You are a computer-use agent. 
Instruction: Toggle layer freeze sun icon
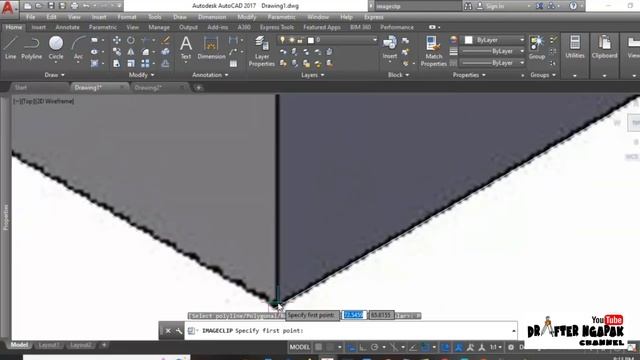[x=291, y=40]
